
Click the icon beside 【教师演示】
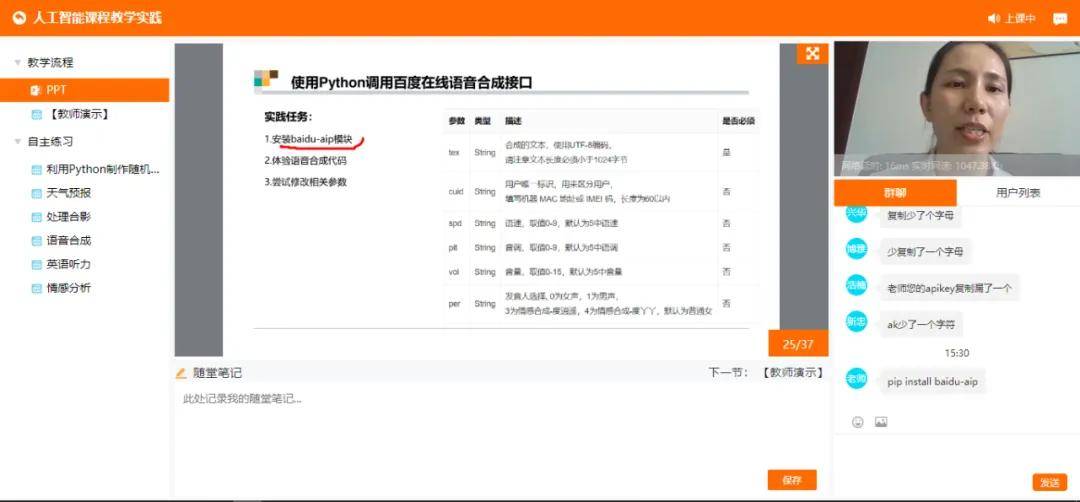point(37,114)
